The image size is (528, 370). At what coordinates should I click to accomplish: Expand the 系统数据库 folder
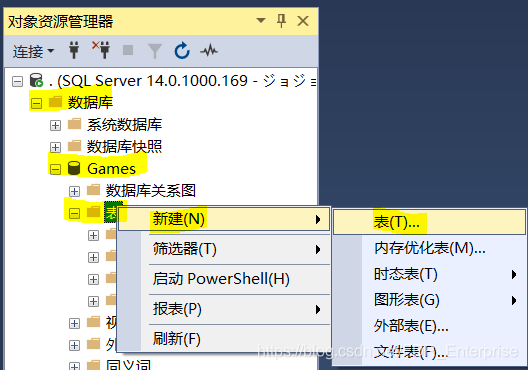55,126
